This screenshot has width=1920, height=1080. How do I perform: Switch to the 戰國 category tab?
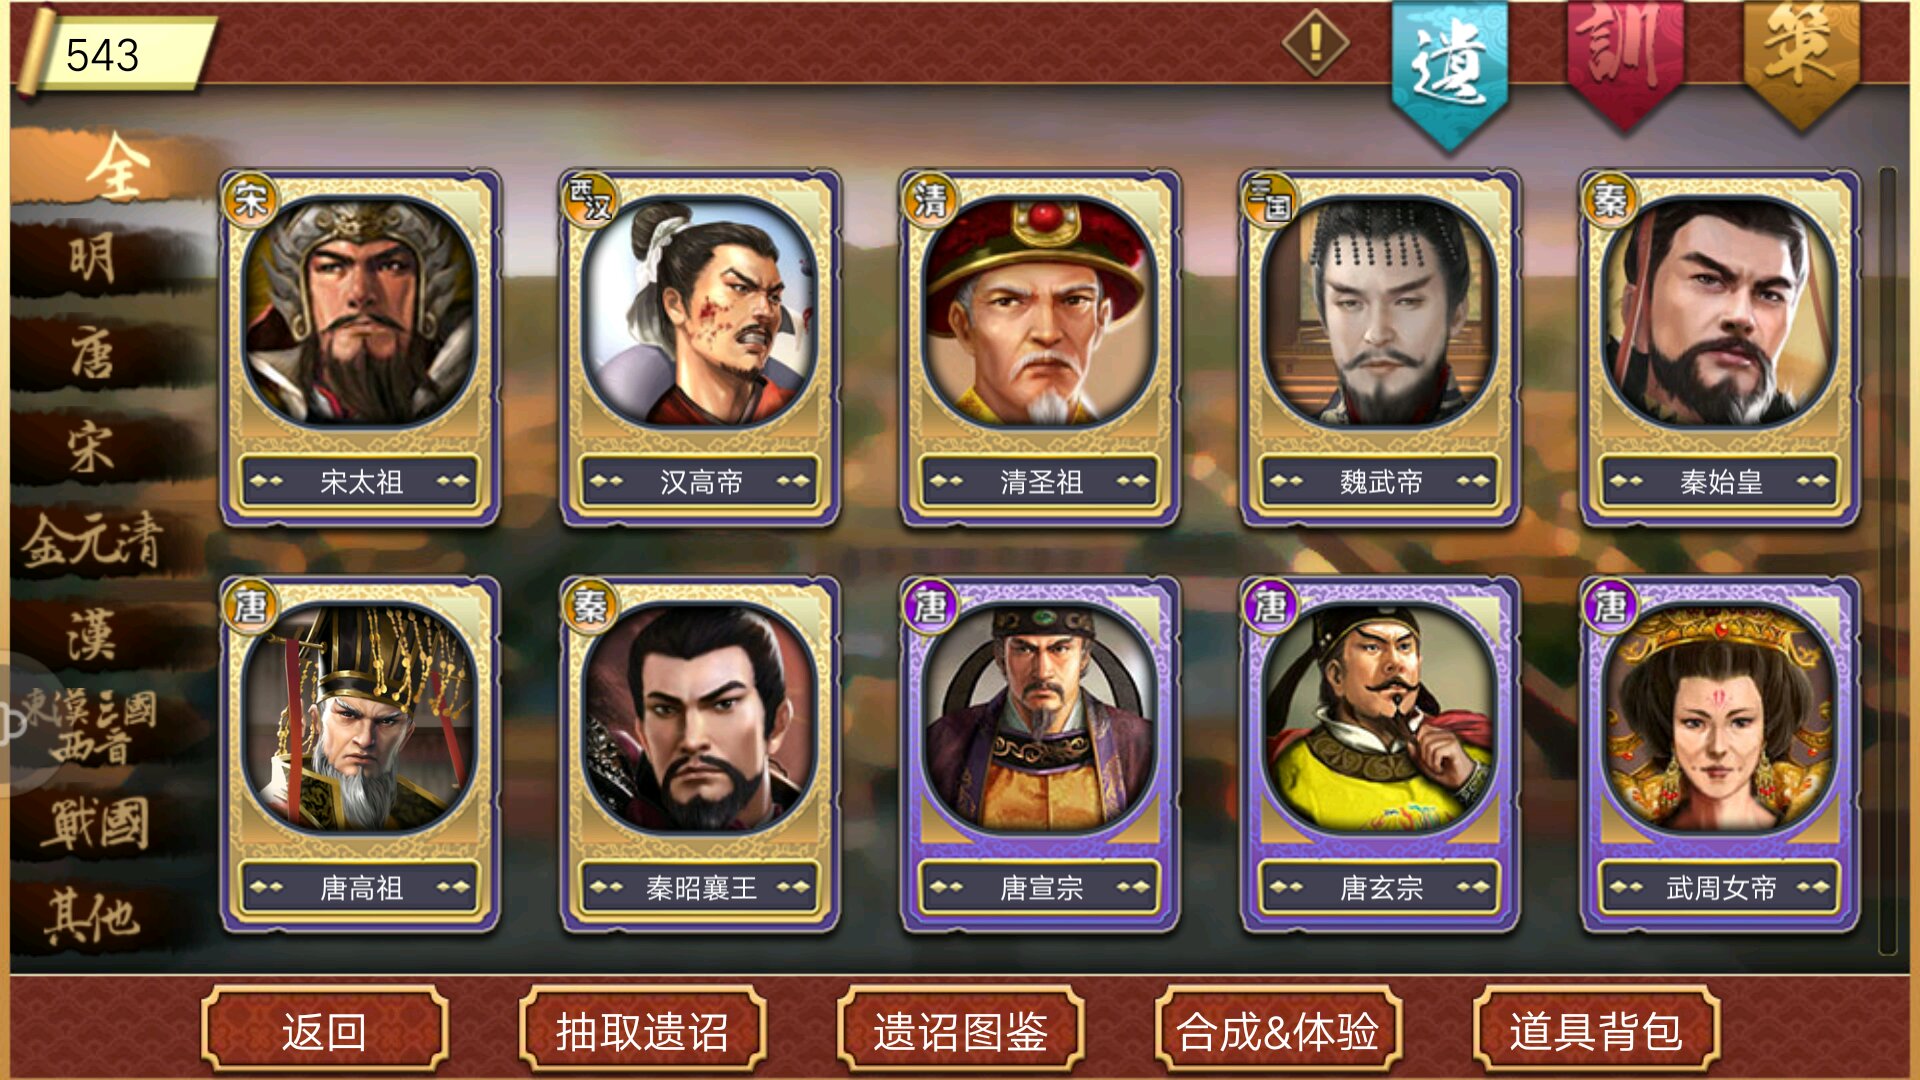95,824
